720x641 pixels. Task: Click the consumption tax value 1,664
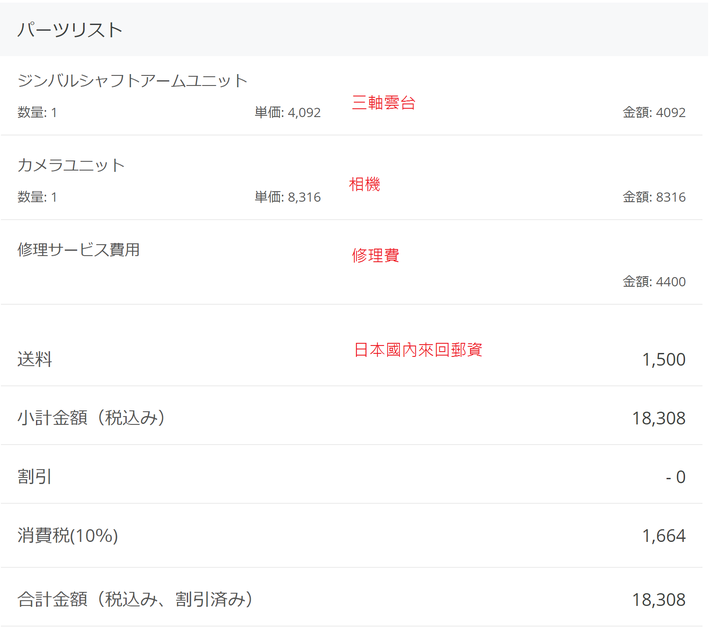click(x=664, y=536)
